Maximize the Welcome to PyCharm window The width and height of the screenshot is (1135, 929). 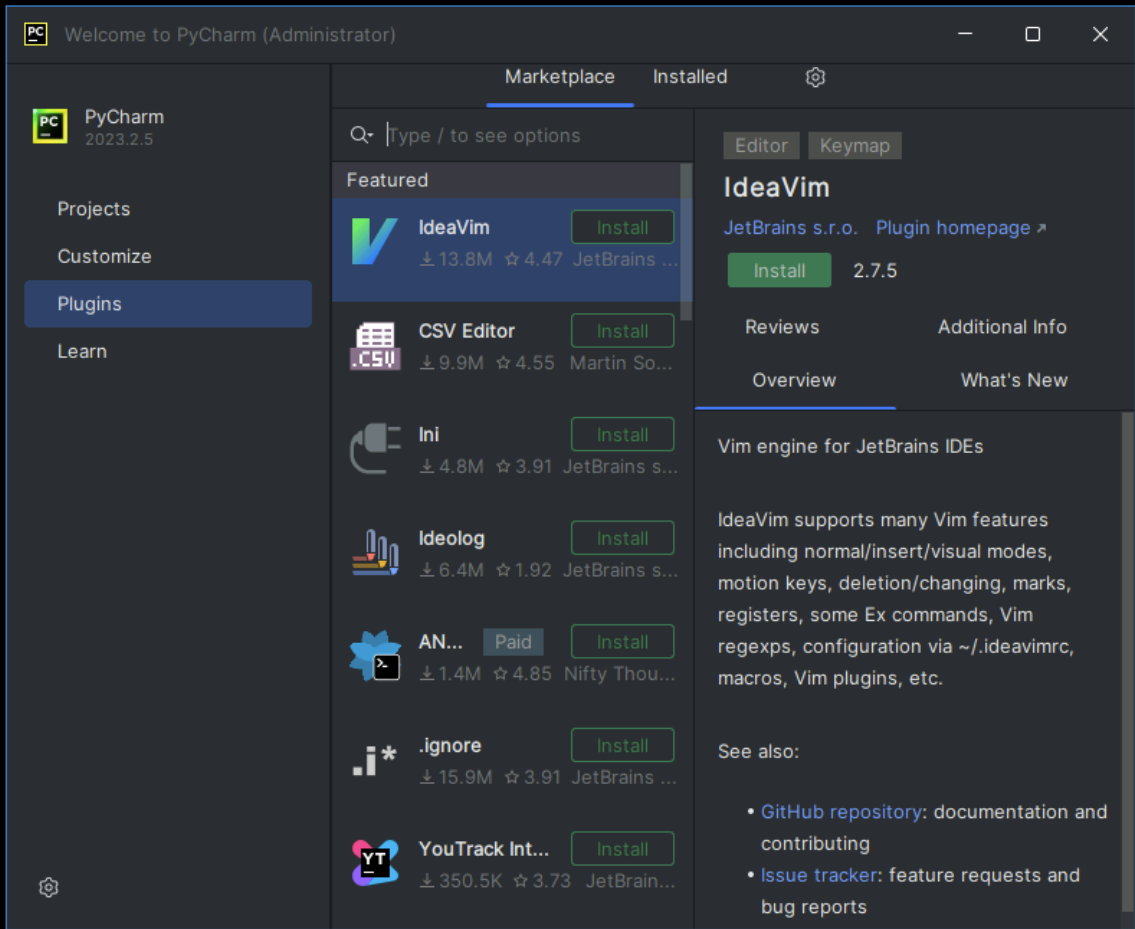click(1033, 34)
